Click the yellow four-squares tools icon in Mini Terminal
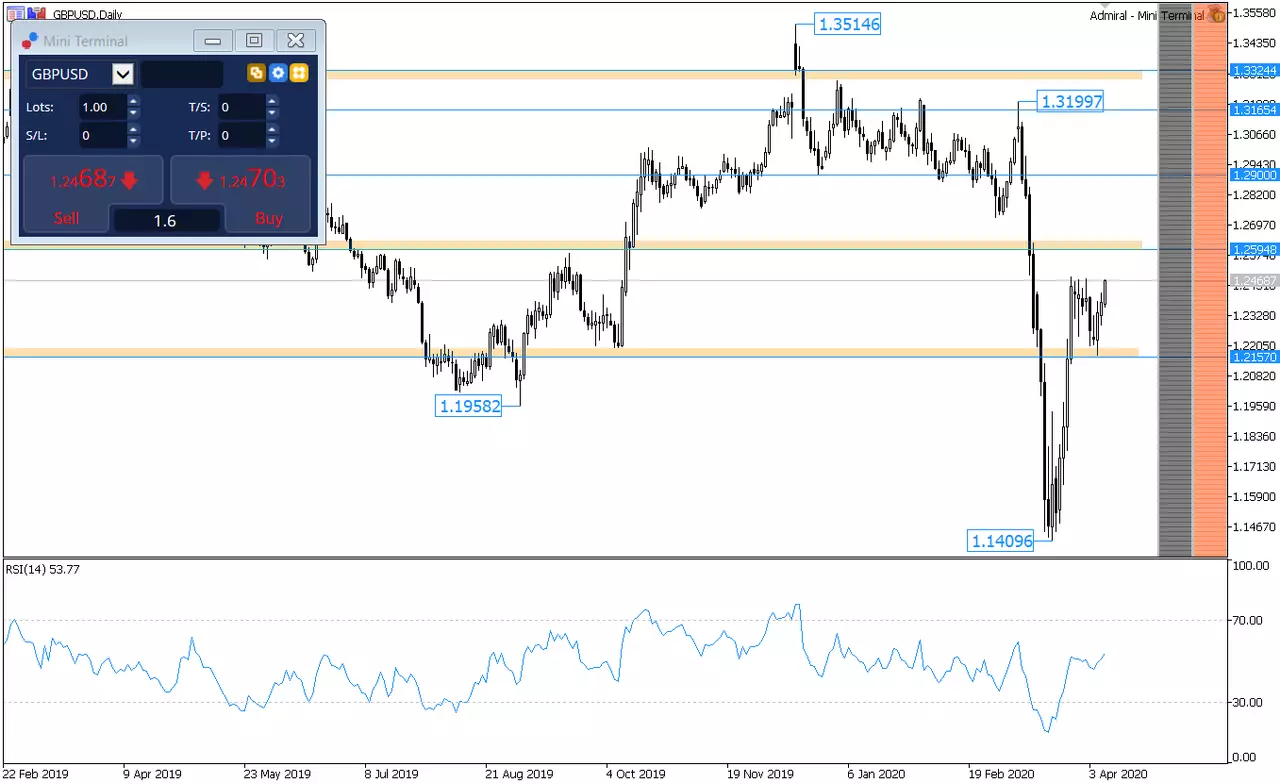This screenshot has height=784, width=1280. [x=299, y=73]
